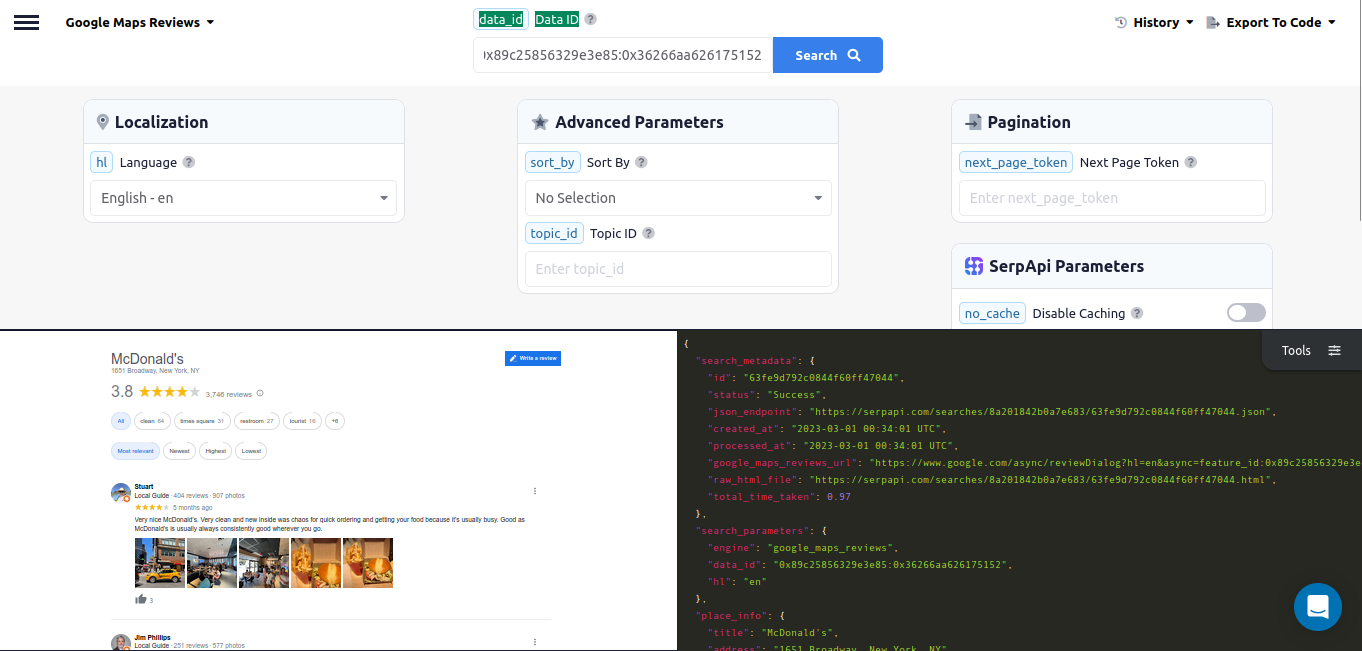
Task: Filter reviews by clean topic chip
Action: click(x=152, y=421)
